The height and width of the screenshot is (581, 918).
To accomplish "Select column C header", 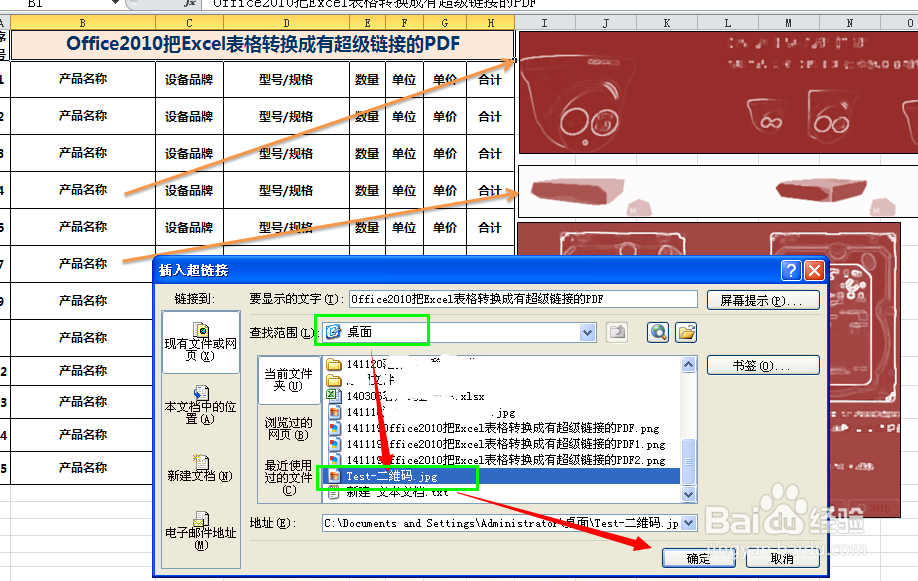I will click(x=189, y=23).
